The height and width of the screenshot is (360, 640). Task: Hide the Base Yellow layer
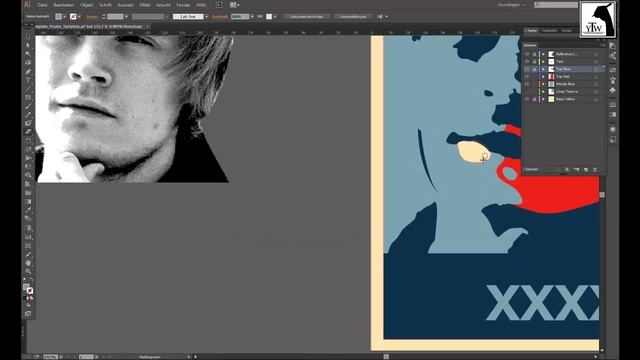point(527,99)
